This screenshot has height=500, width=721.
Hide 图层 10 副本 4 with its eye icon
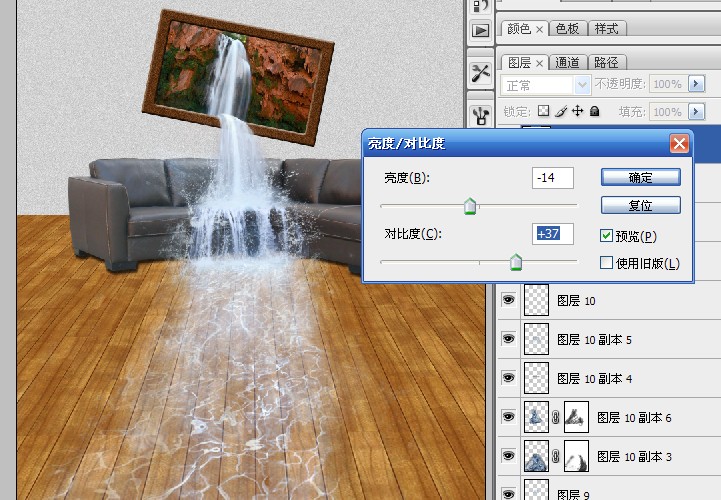(508, 378)
